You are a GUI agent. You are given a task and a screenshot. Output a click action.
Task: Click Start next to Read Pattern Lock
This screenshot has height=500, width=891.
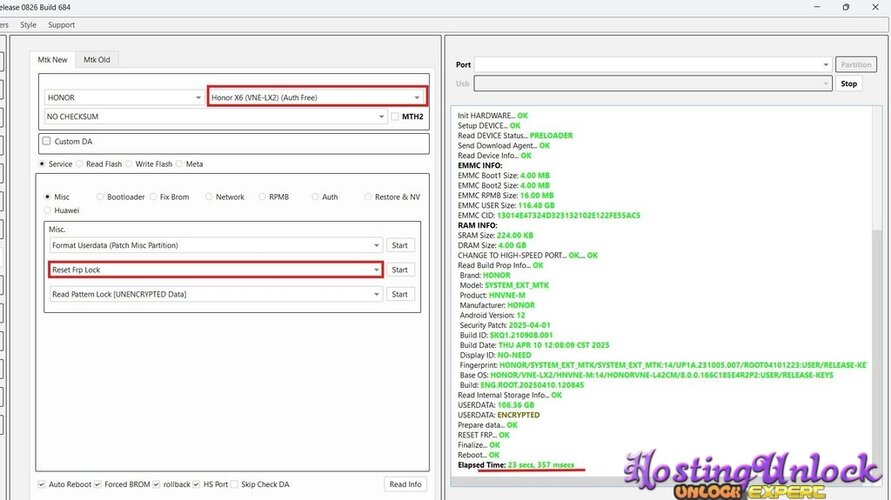pos(399,294)
